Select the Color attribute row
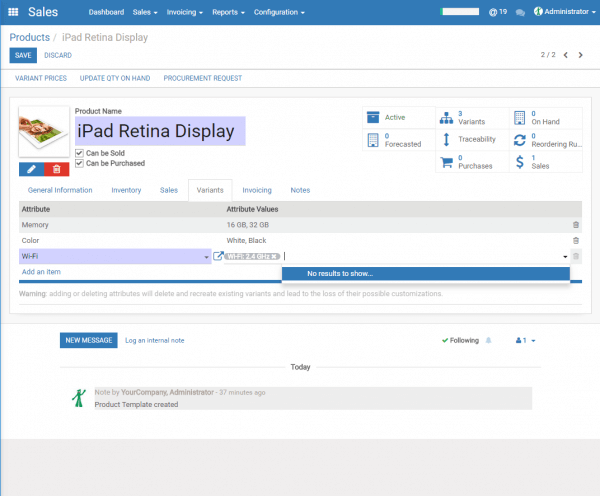This screenshot has height=496, width=600. (x=300, y=240)
